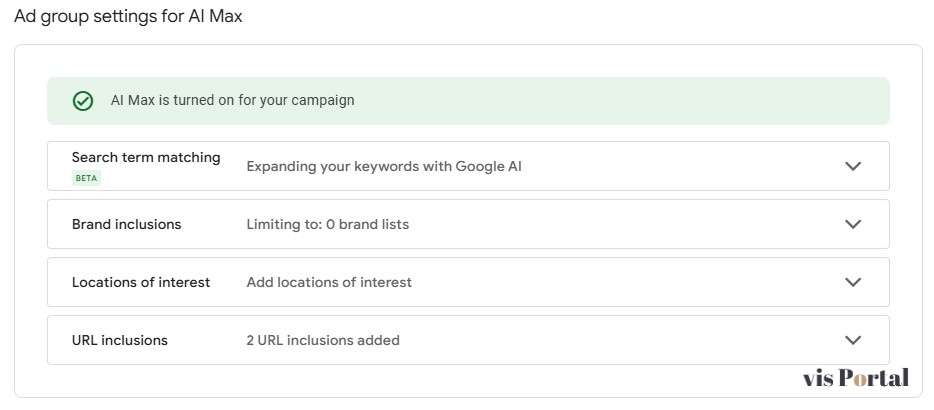The height and width of the screenshot is (410, 934).
Task: Click the vis Portal watermark logo
Action: [x=856, y=378]
